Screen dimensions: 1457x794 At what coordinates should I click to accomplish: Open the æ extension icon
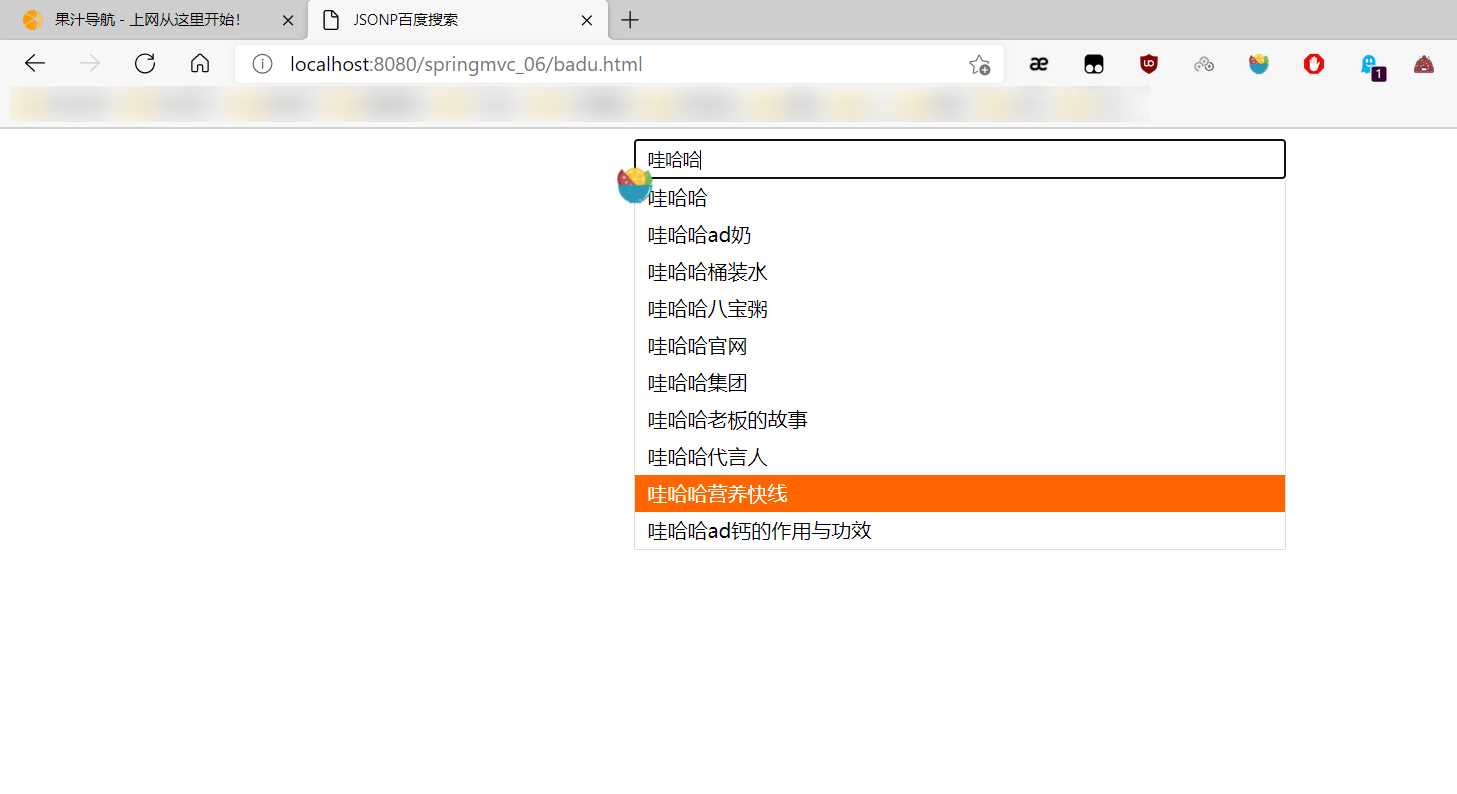point(1039,64)
